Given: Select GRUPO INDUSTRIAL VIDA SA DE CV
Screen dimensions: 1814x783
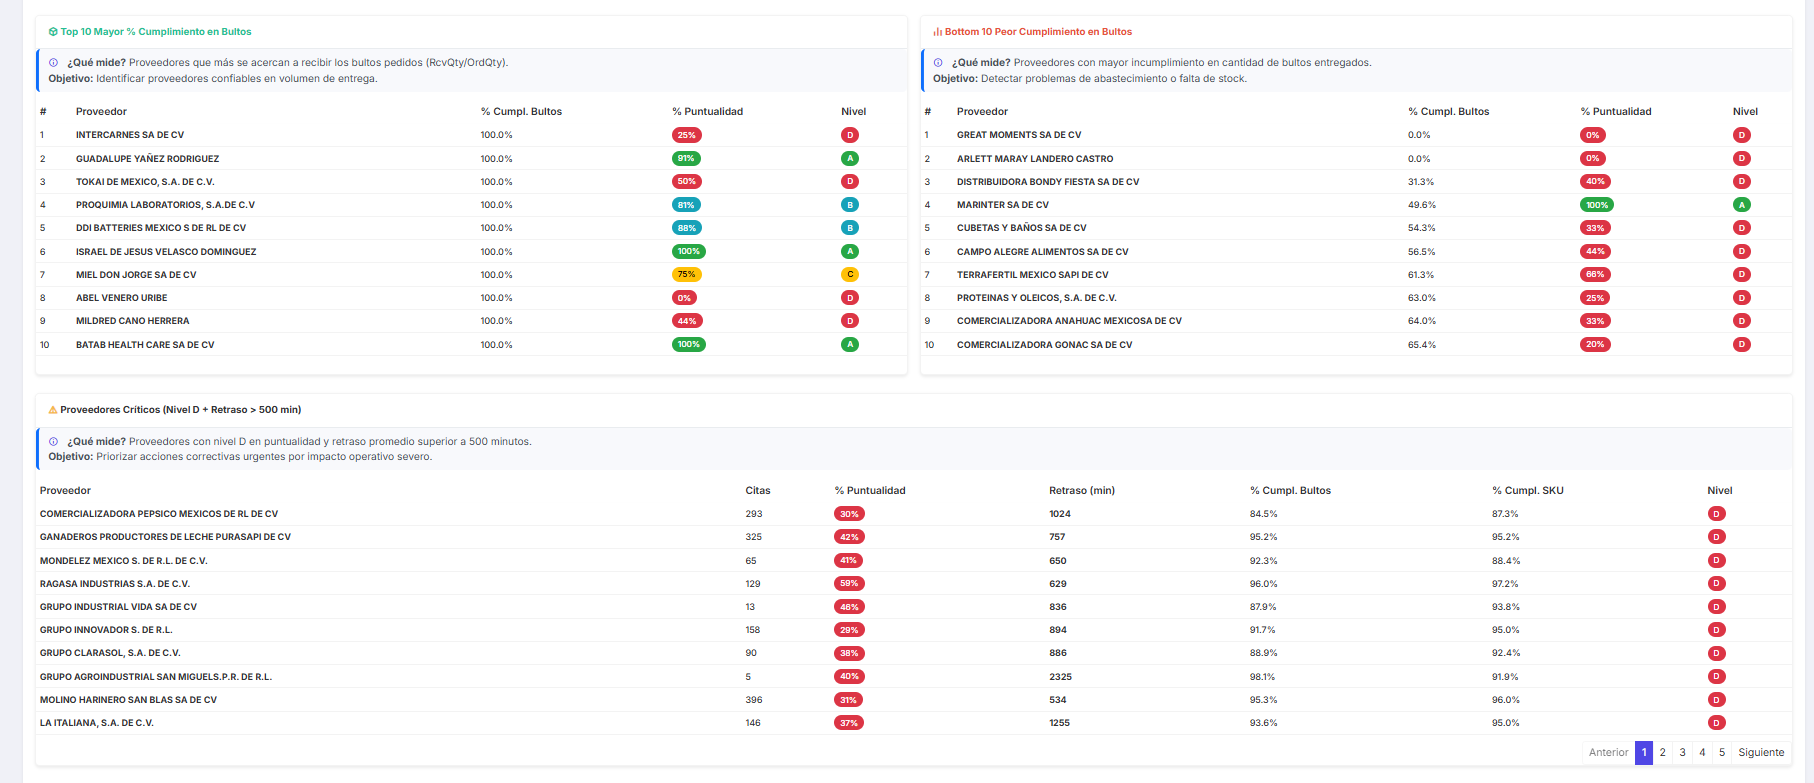Looking at the screenshot, I should 118,607.
